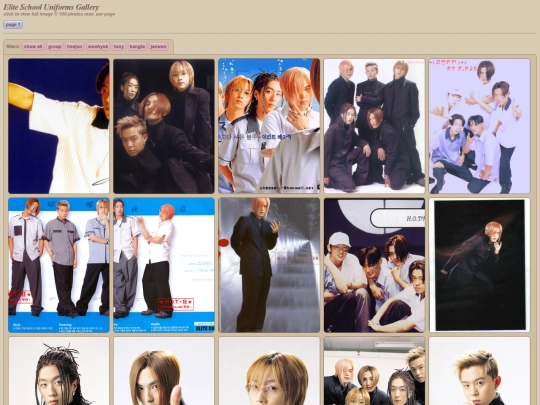Open five members in dark suits on white backdrop
The image size is (540, 405).
click(374, 126)
